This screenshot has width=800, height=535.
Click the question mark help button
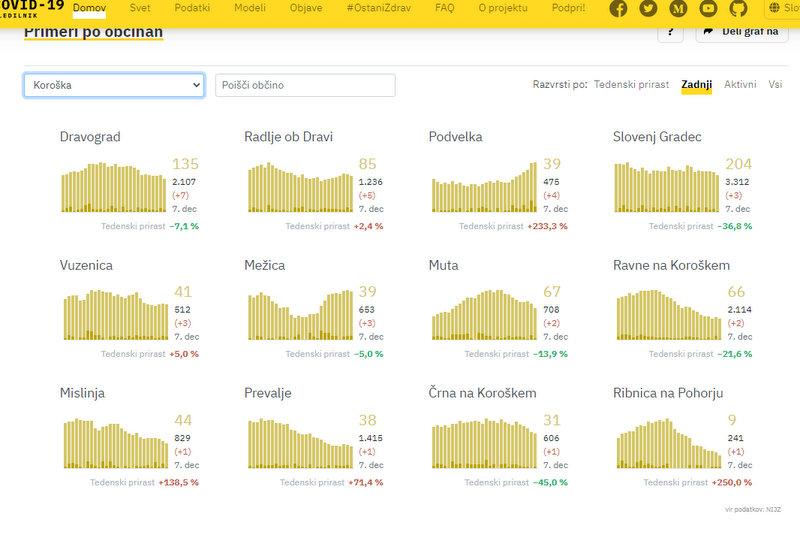coord(670,31)
